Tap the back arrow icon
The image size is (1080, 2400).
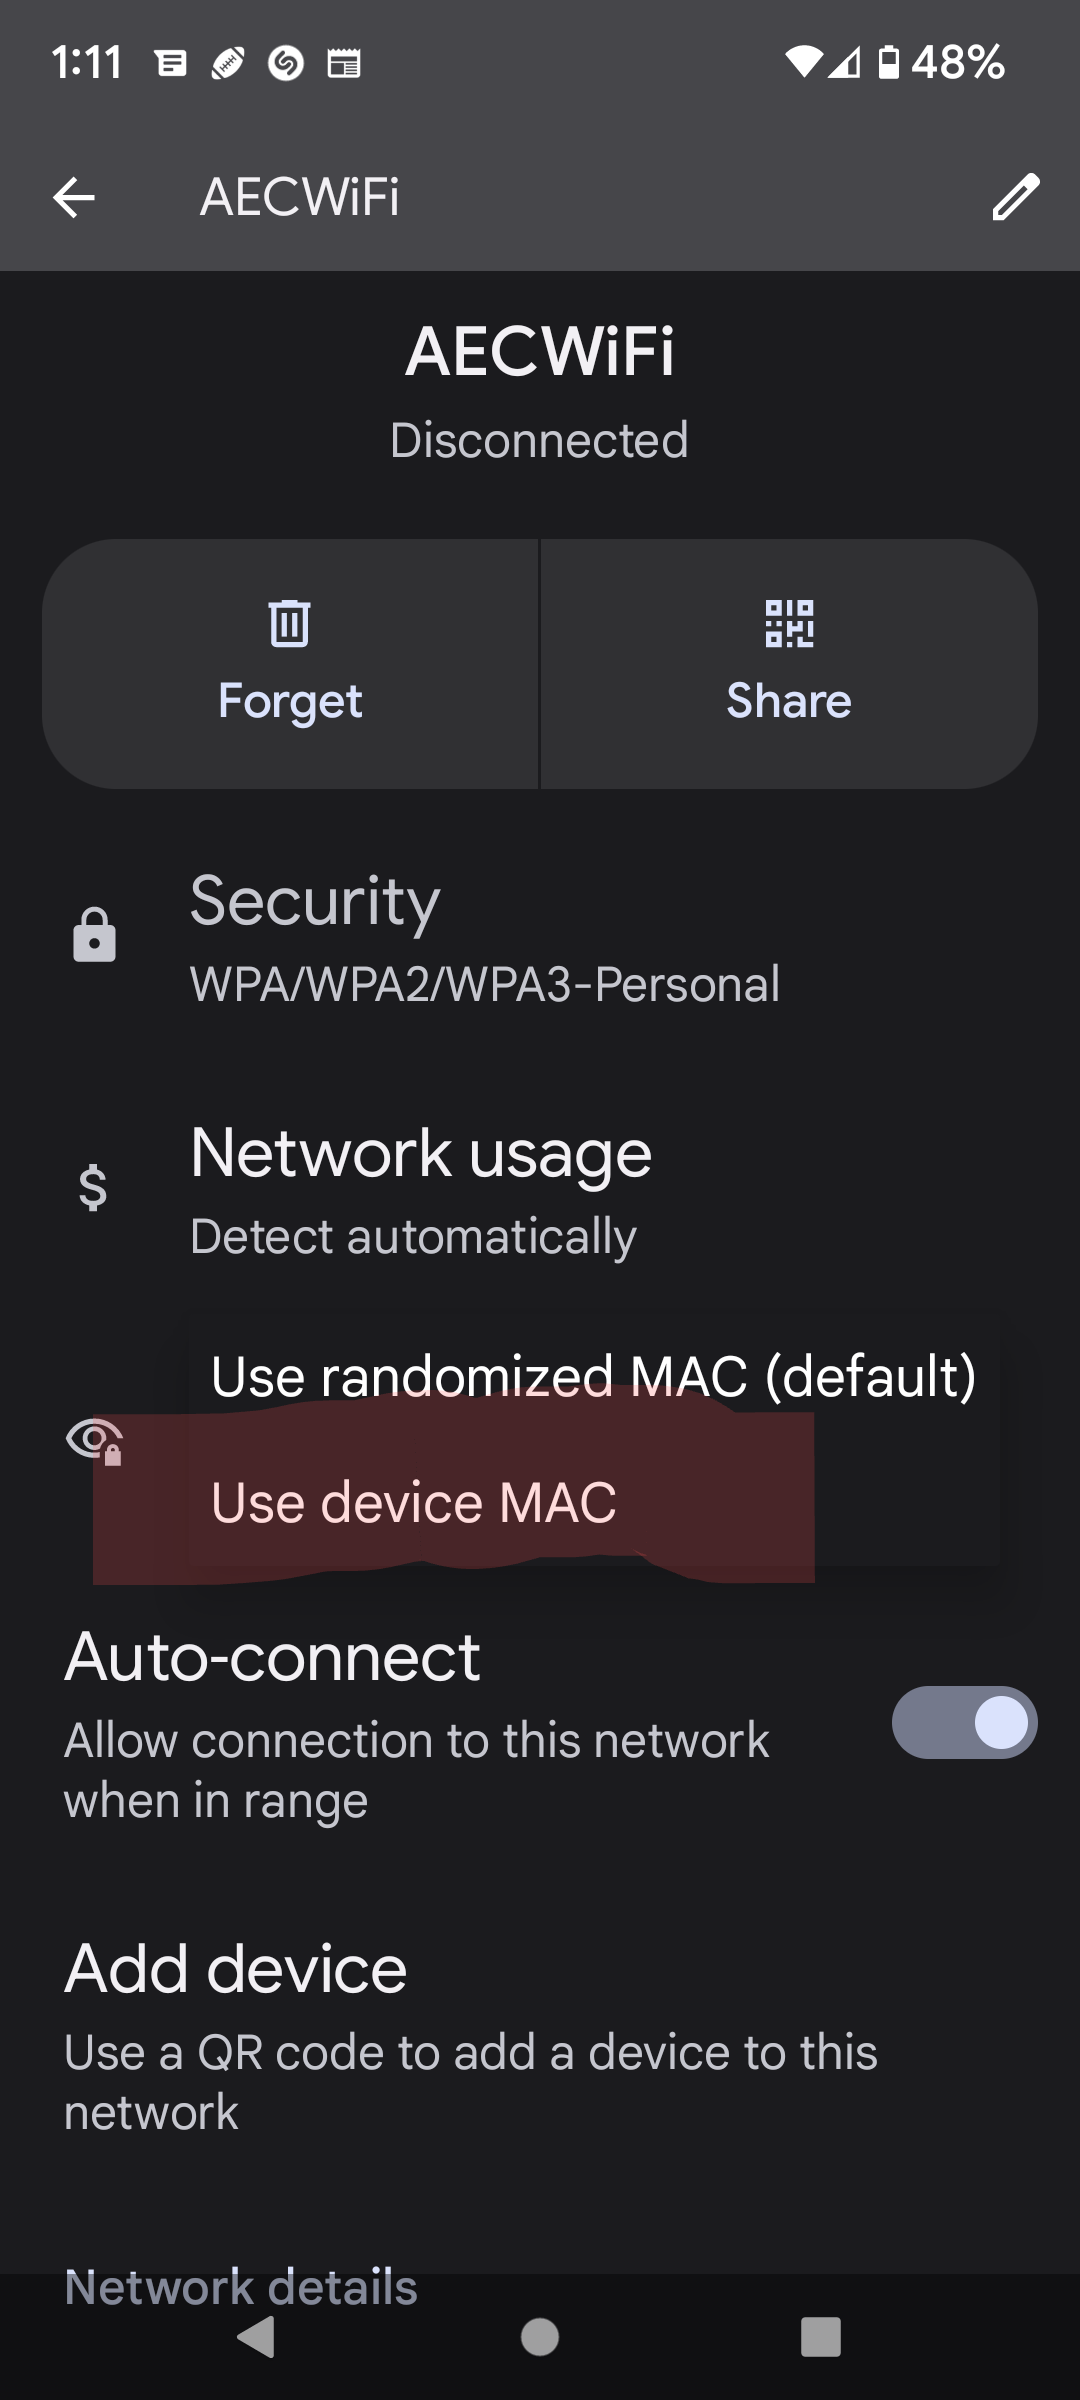click(x=74, y=197)
